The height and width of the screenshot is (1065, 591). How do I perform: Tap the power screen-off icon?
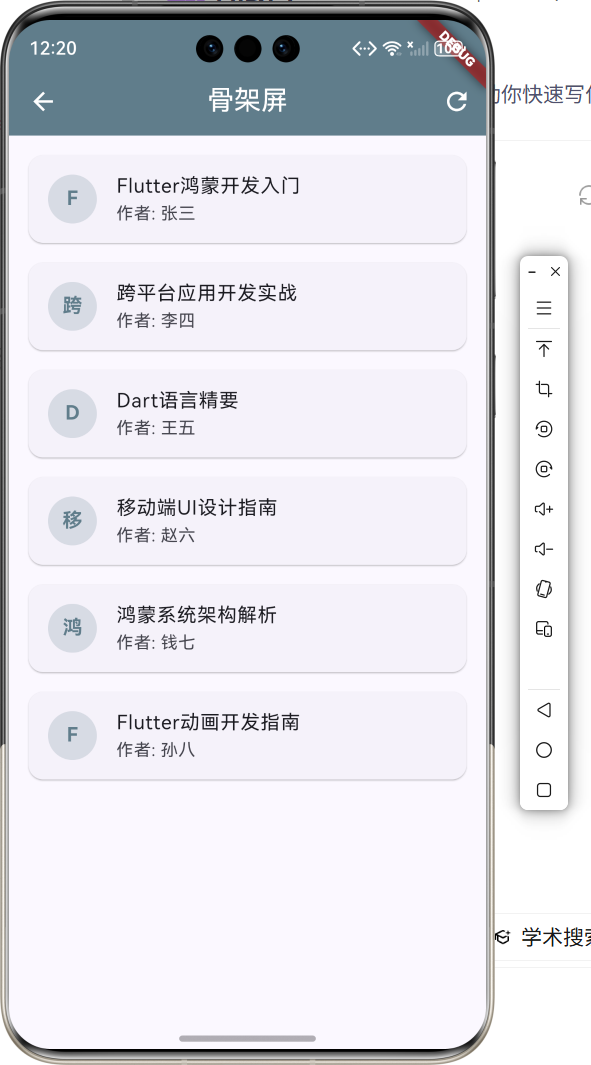(x=544, y=468)
